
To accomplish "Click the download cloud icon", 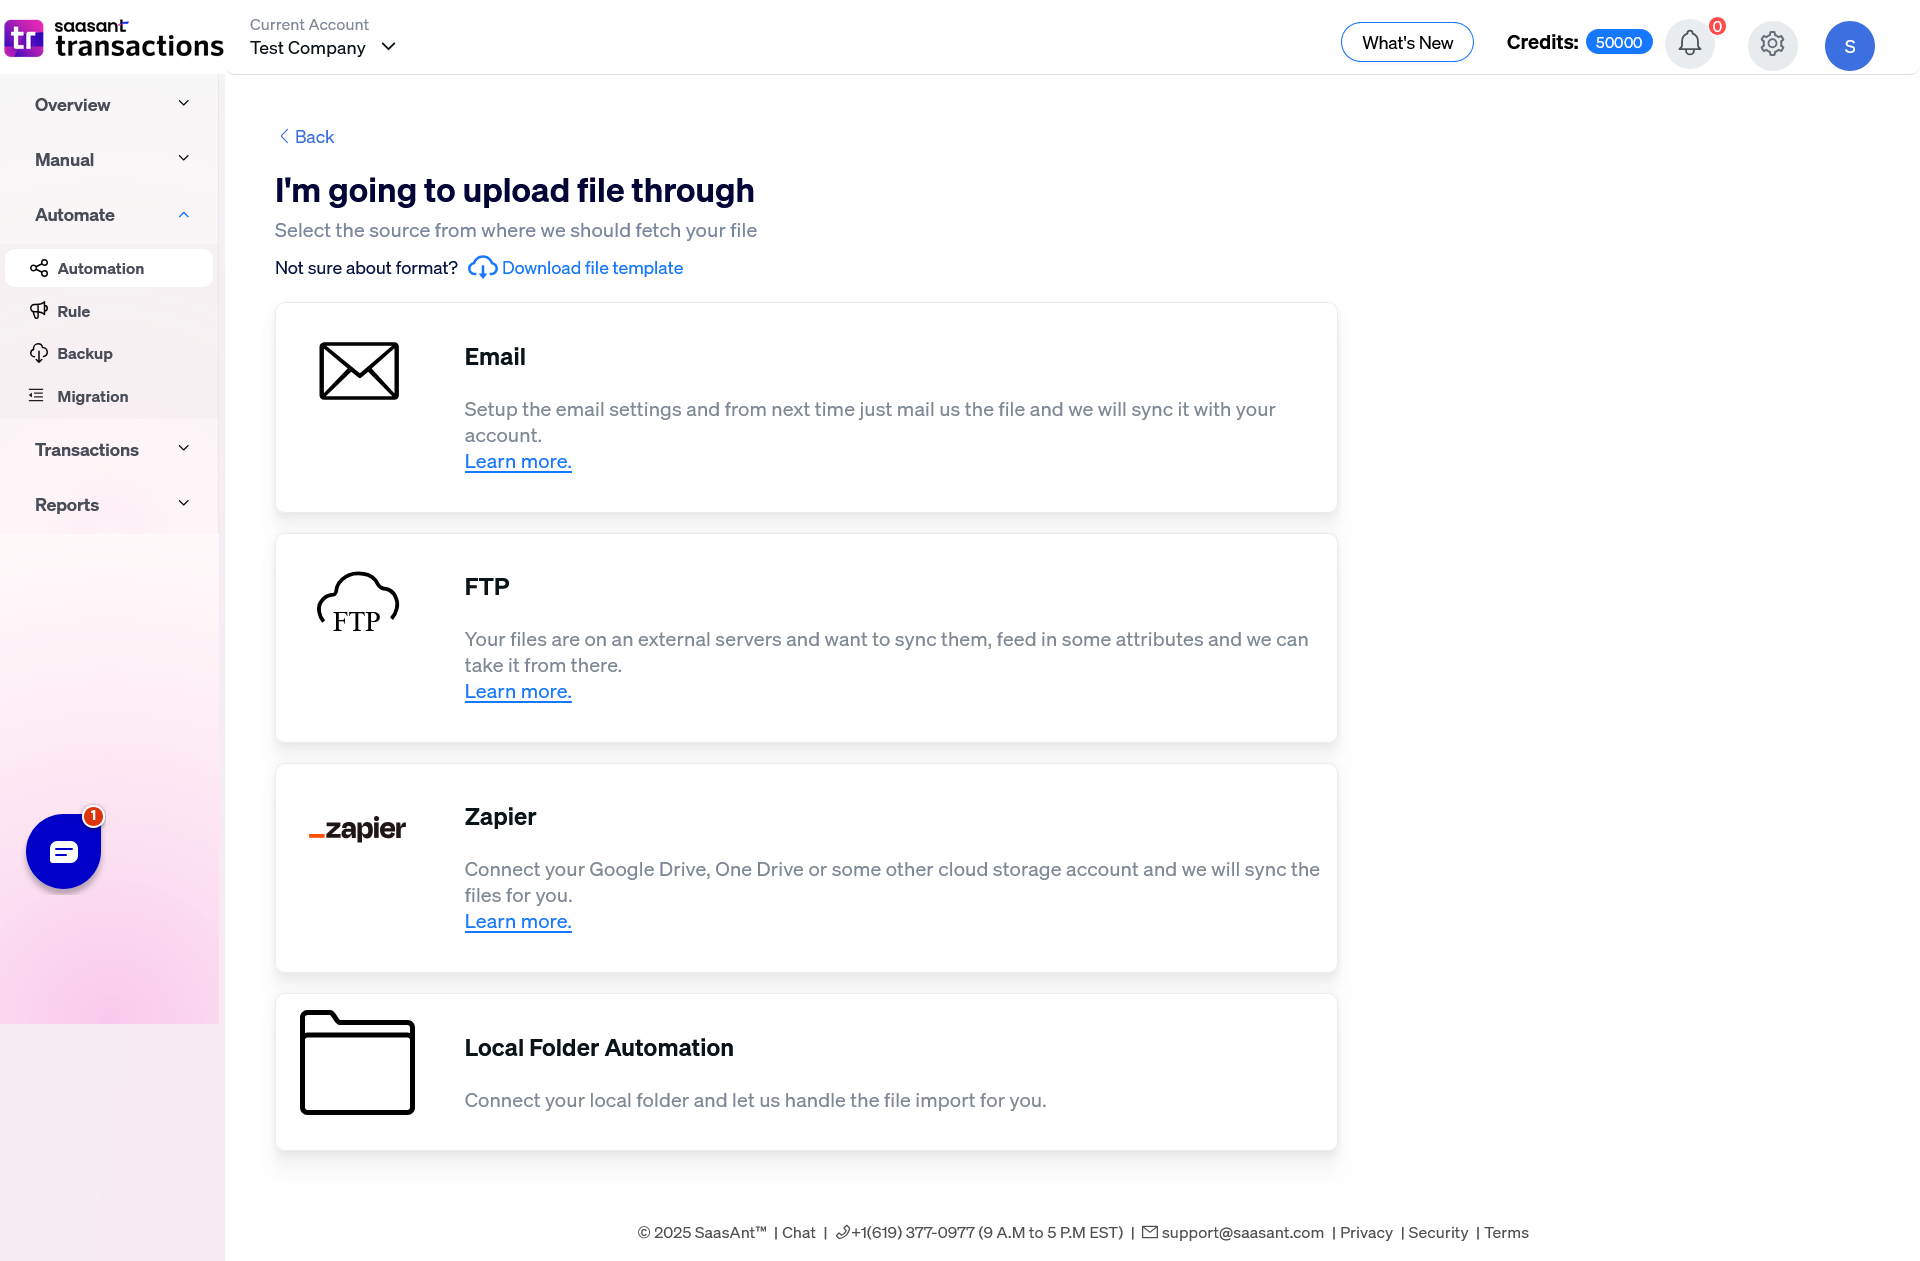I will [x=482, y=268].
